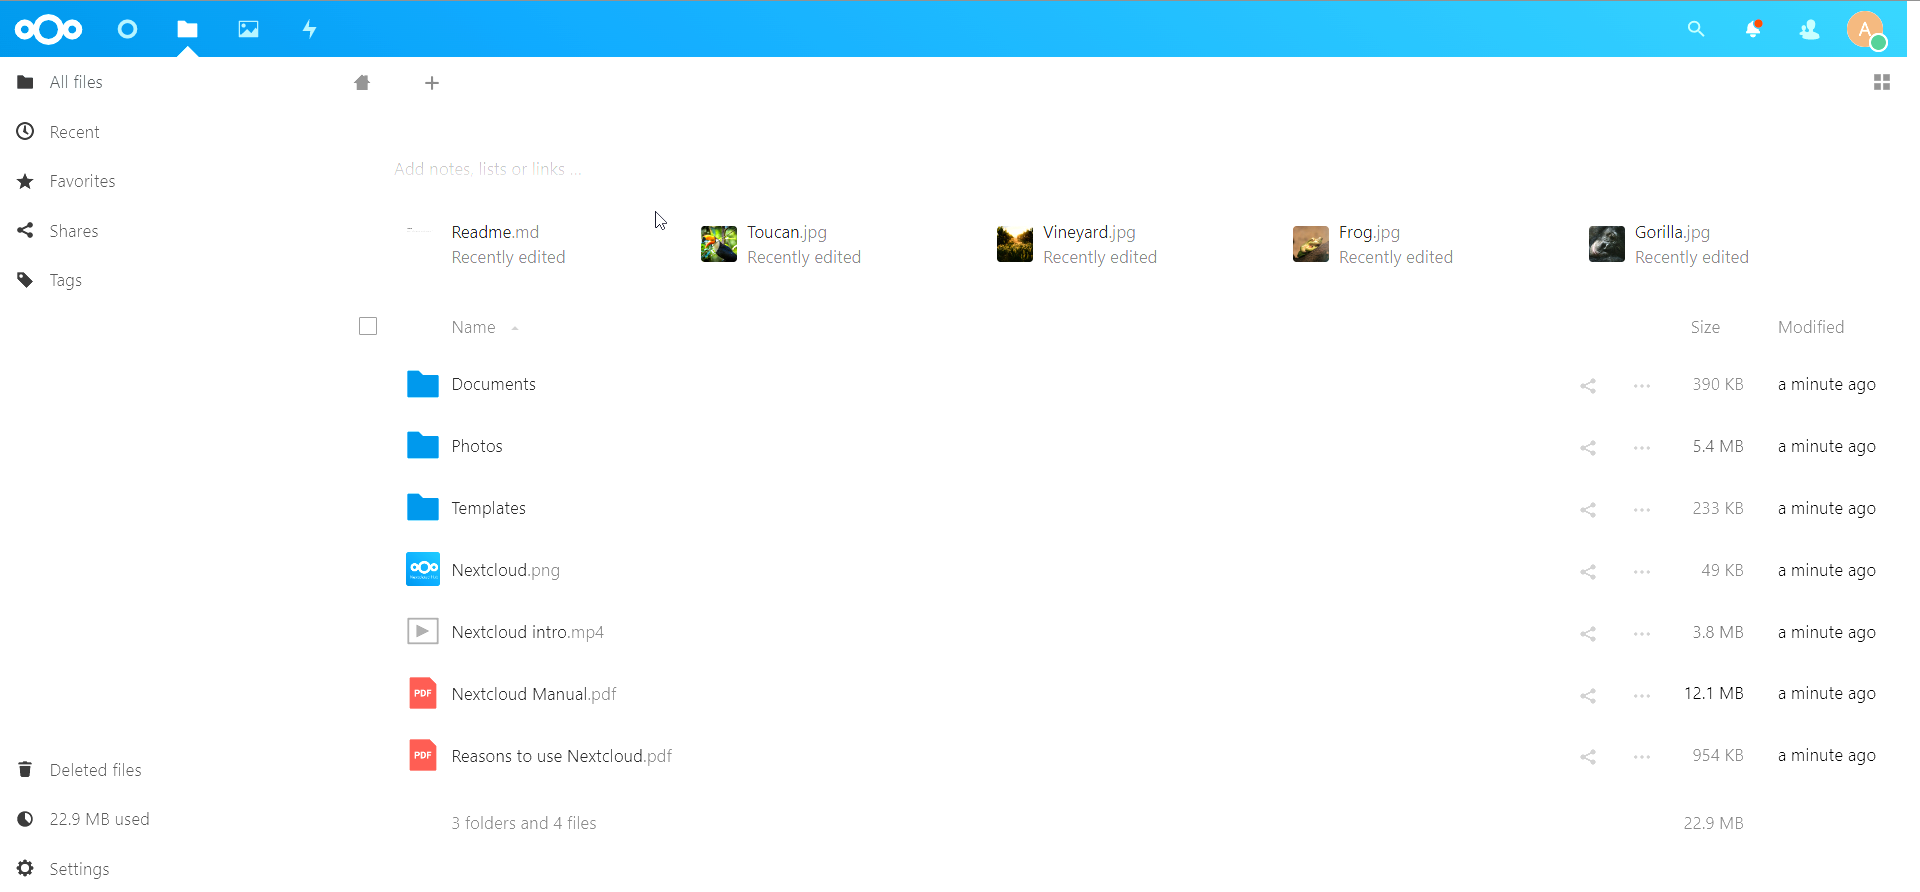Share Nextcloud Manual.pdf
The height and width of the screenshot is (892, 1920).
point(1588,695)
